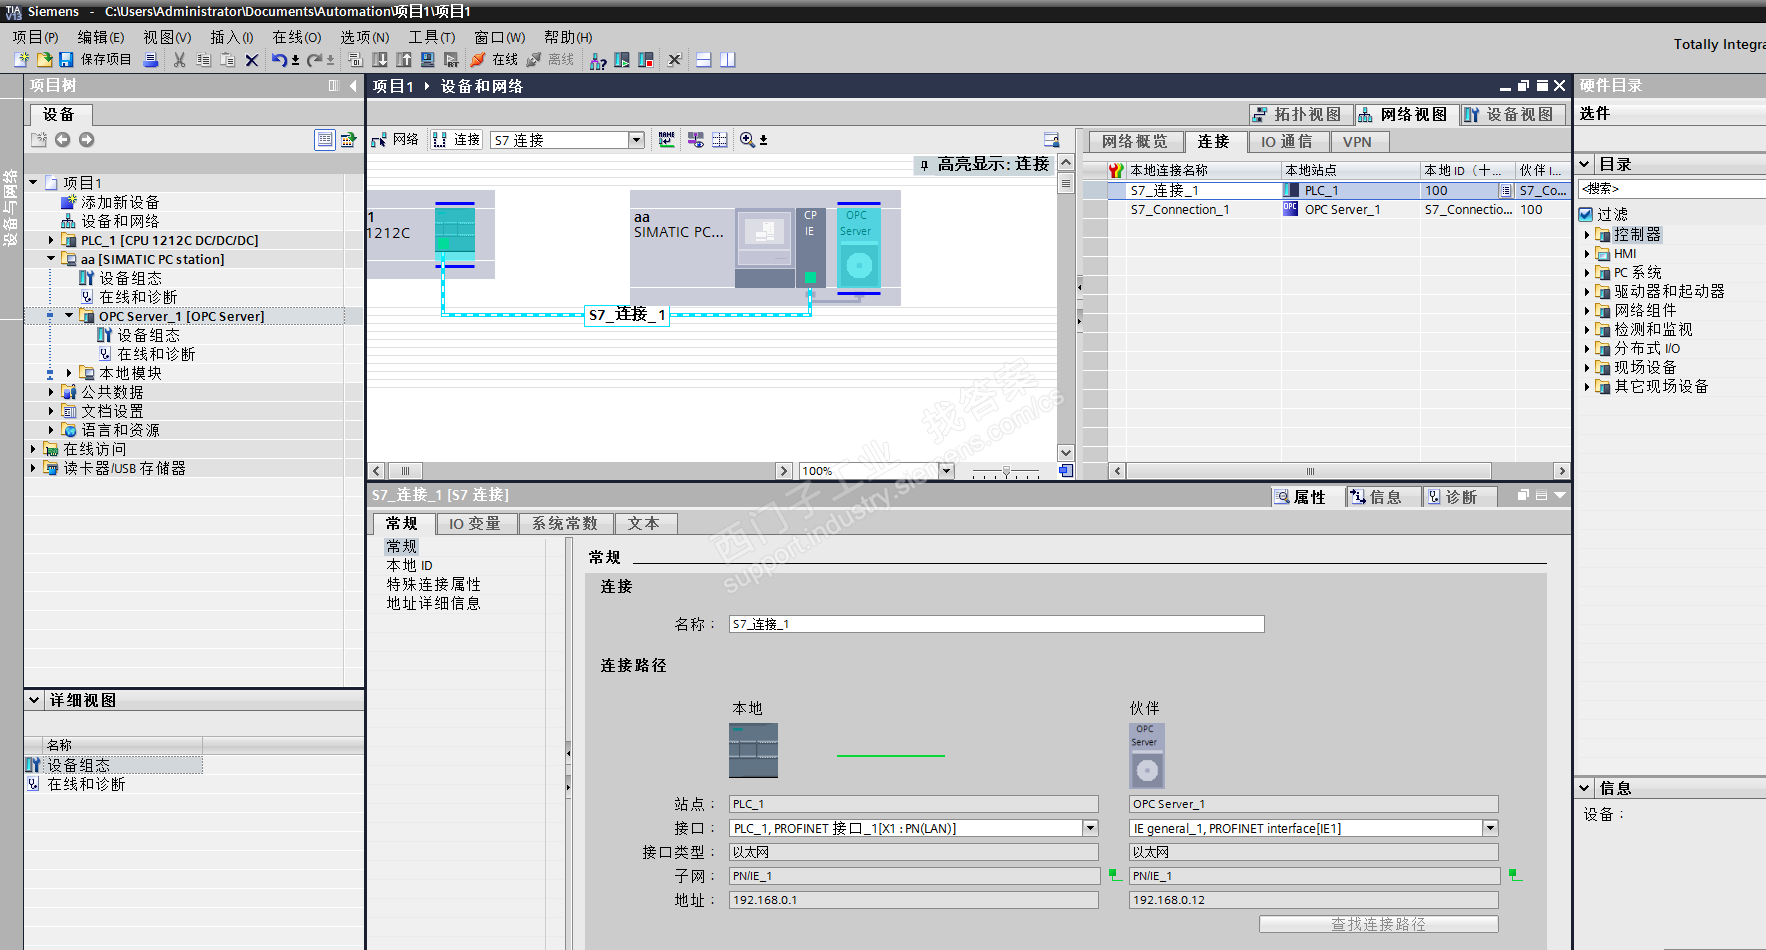This screenshot has width=1766, height=950.
Task: Click the forward arrow in the project tree
Action: coord(86,140)
